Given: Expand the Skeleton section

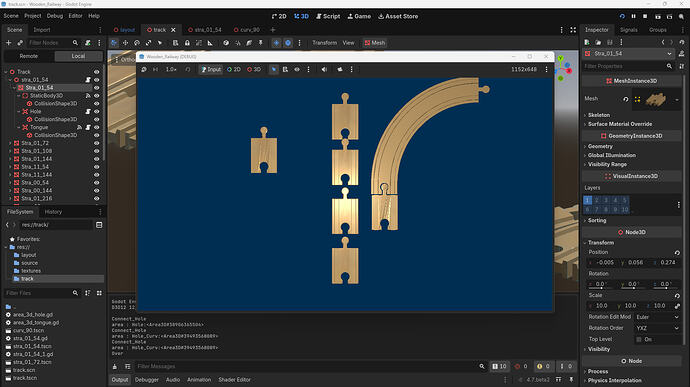Looking at the screenshot, I should (x=598, y=115).
